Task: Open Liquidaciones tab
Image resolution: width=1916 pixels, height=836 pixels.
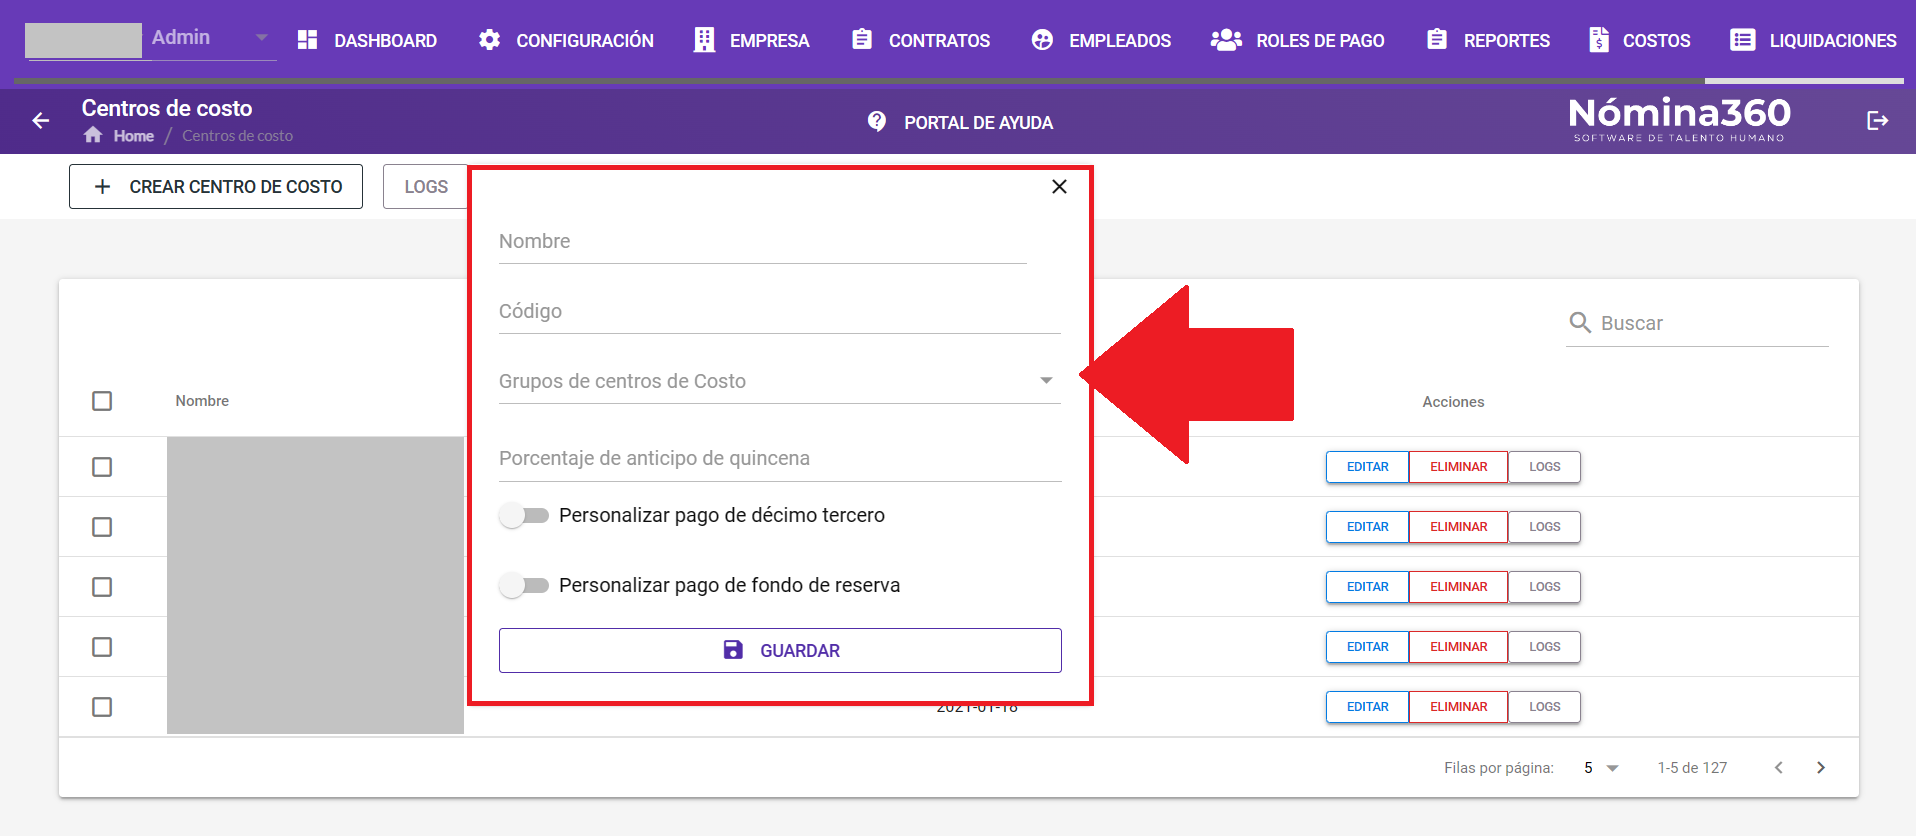Action: coord(1812,40)
